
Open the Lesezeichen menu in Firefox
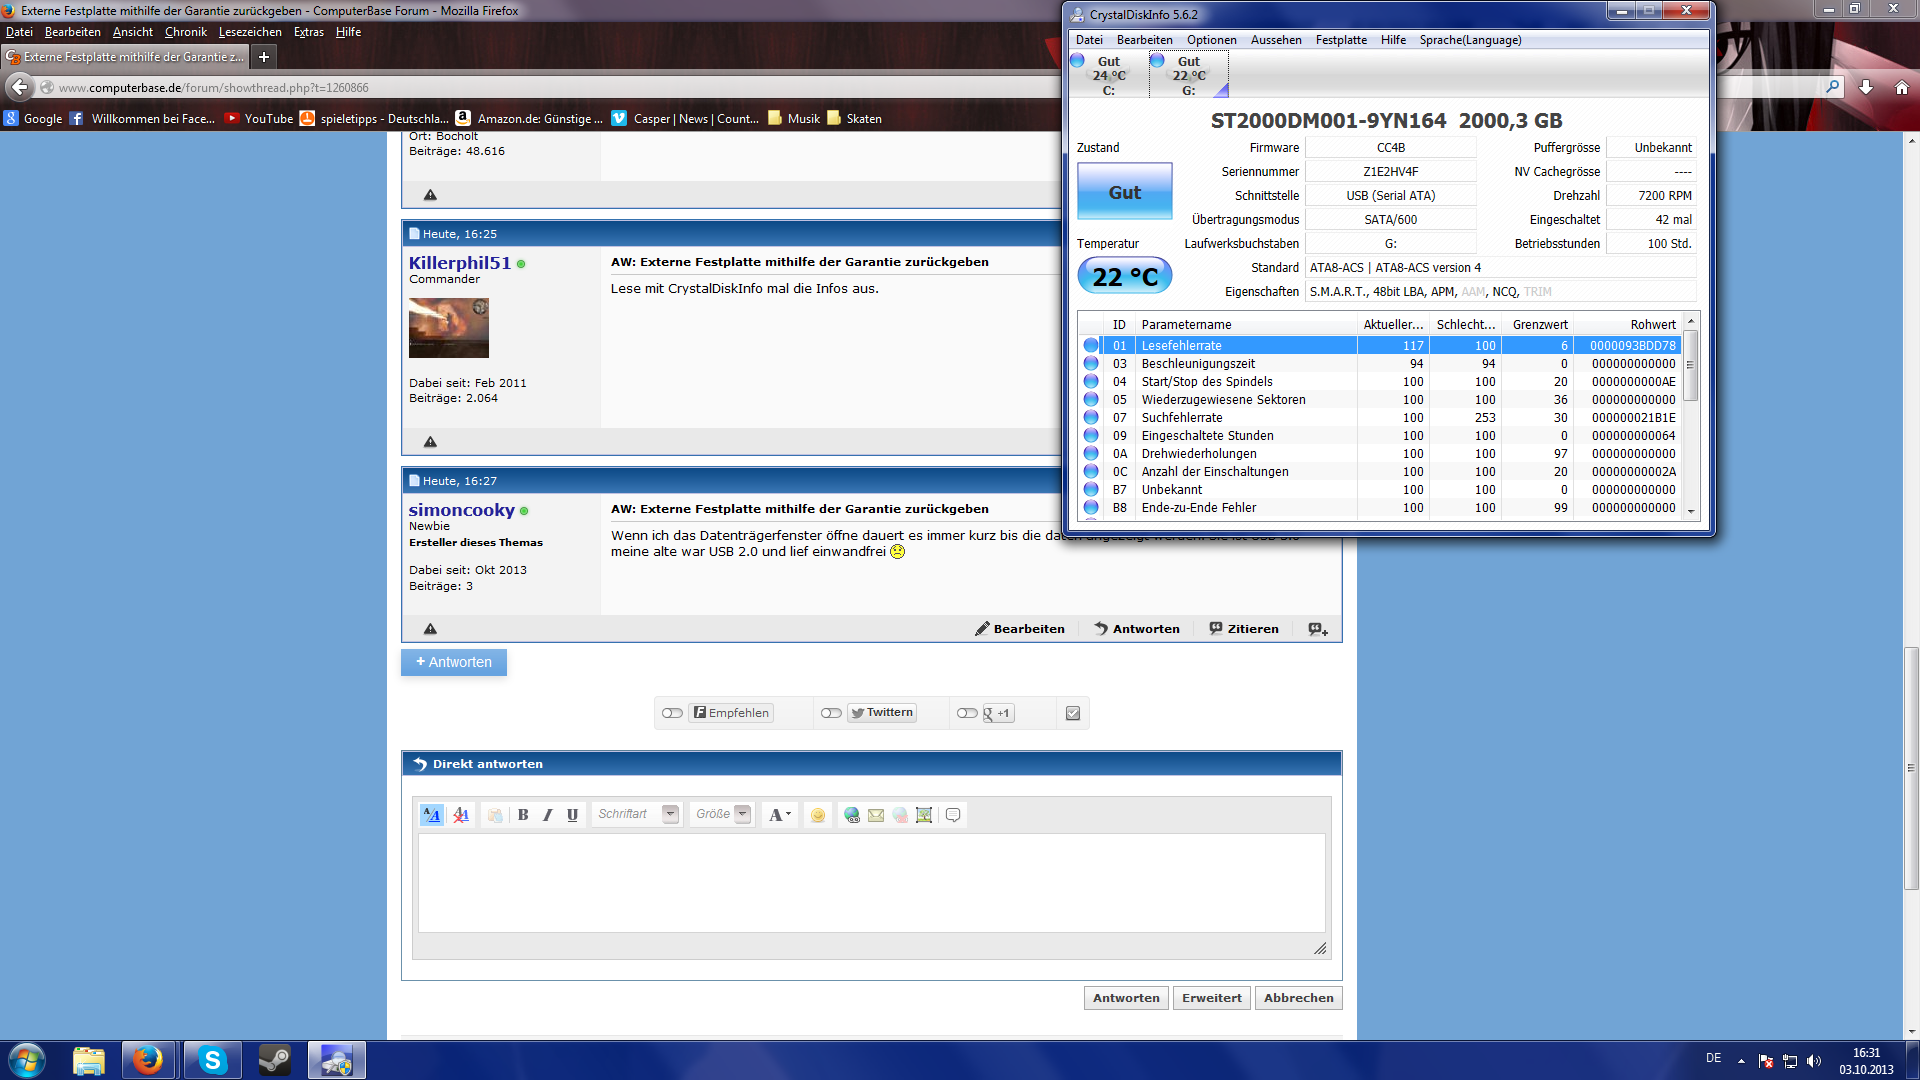click(x=250, y=32)
